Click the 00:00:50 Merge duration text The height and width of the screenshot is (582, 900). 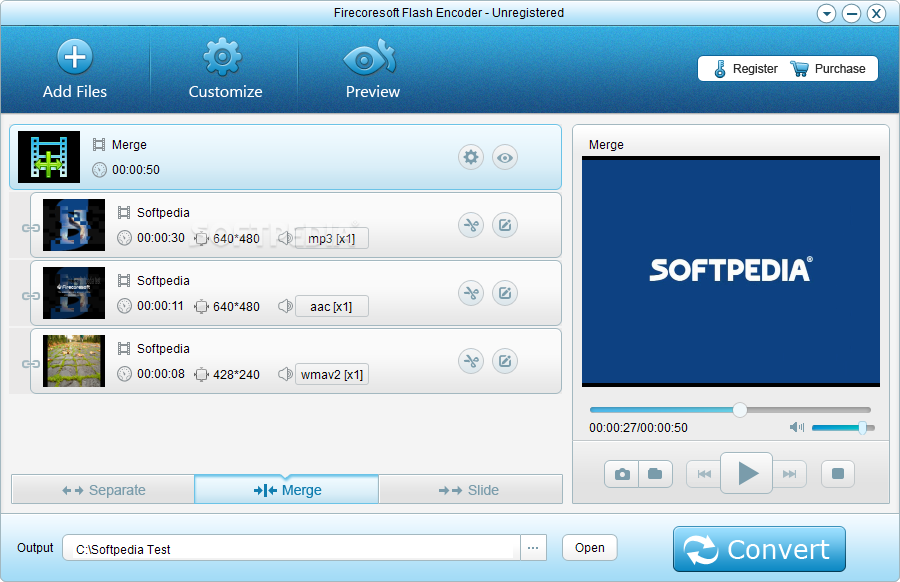coord(136,170)
